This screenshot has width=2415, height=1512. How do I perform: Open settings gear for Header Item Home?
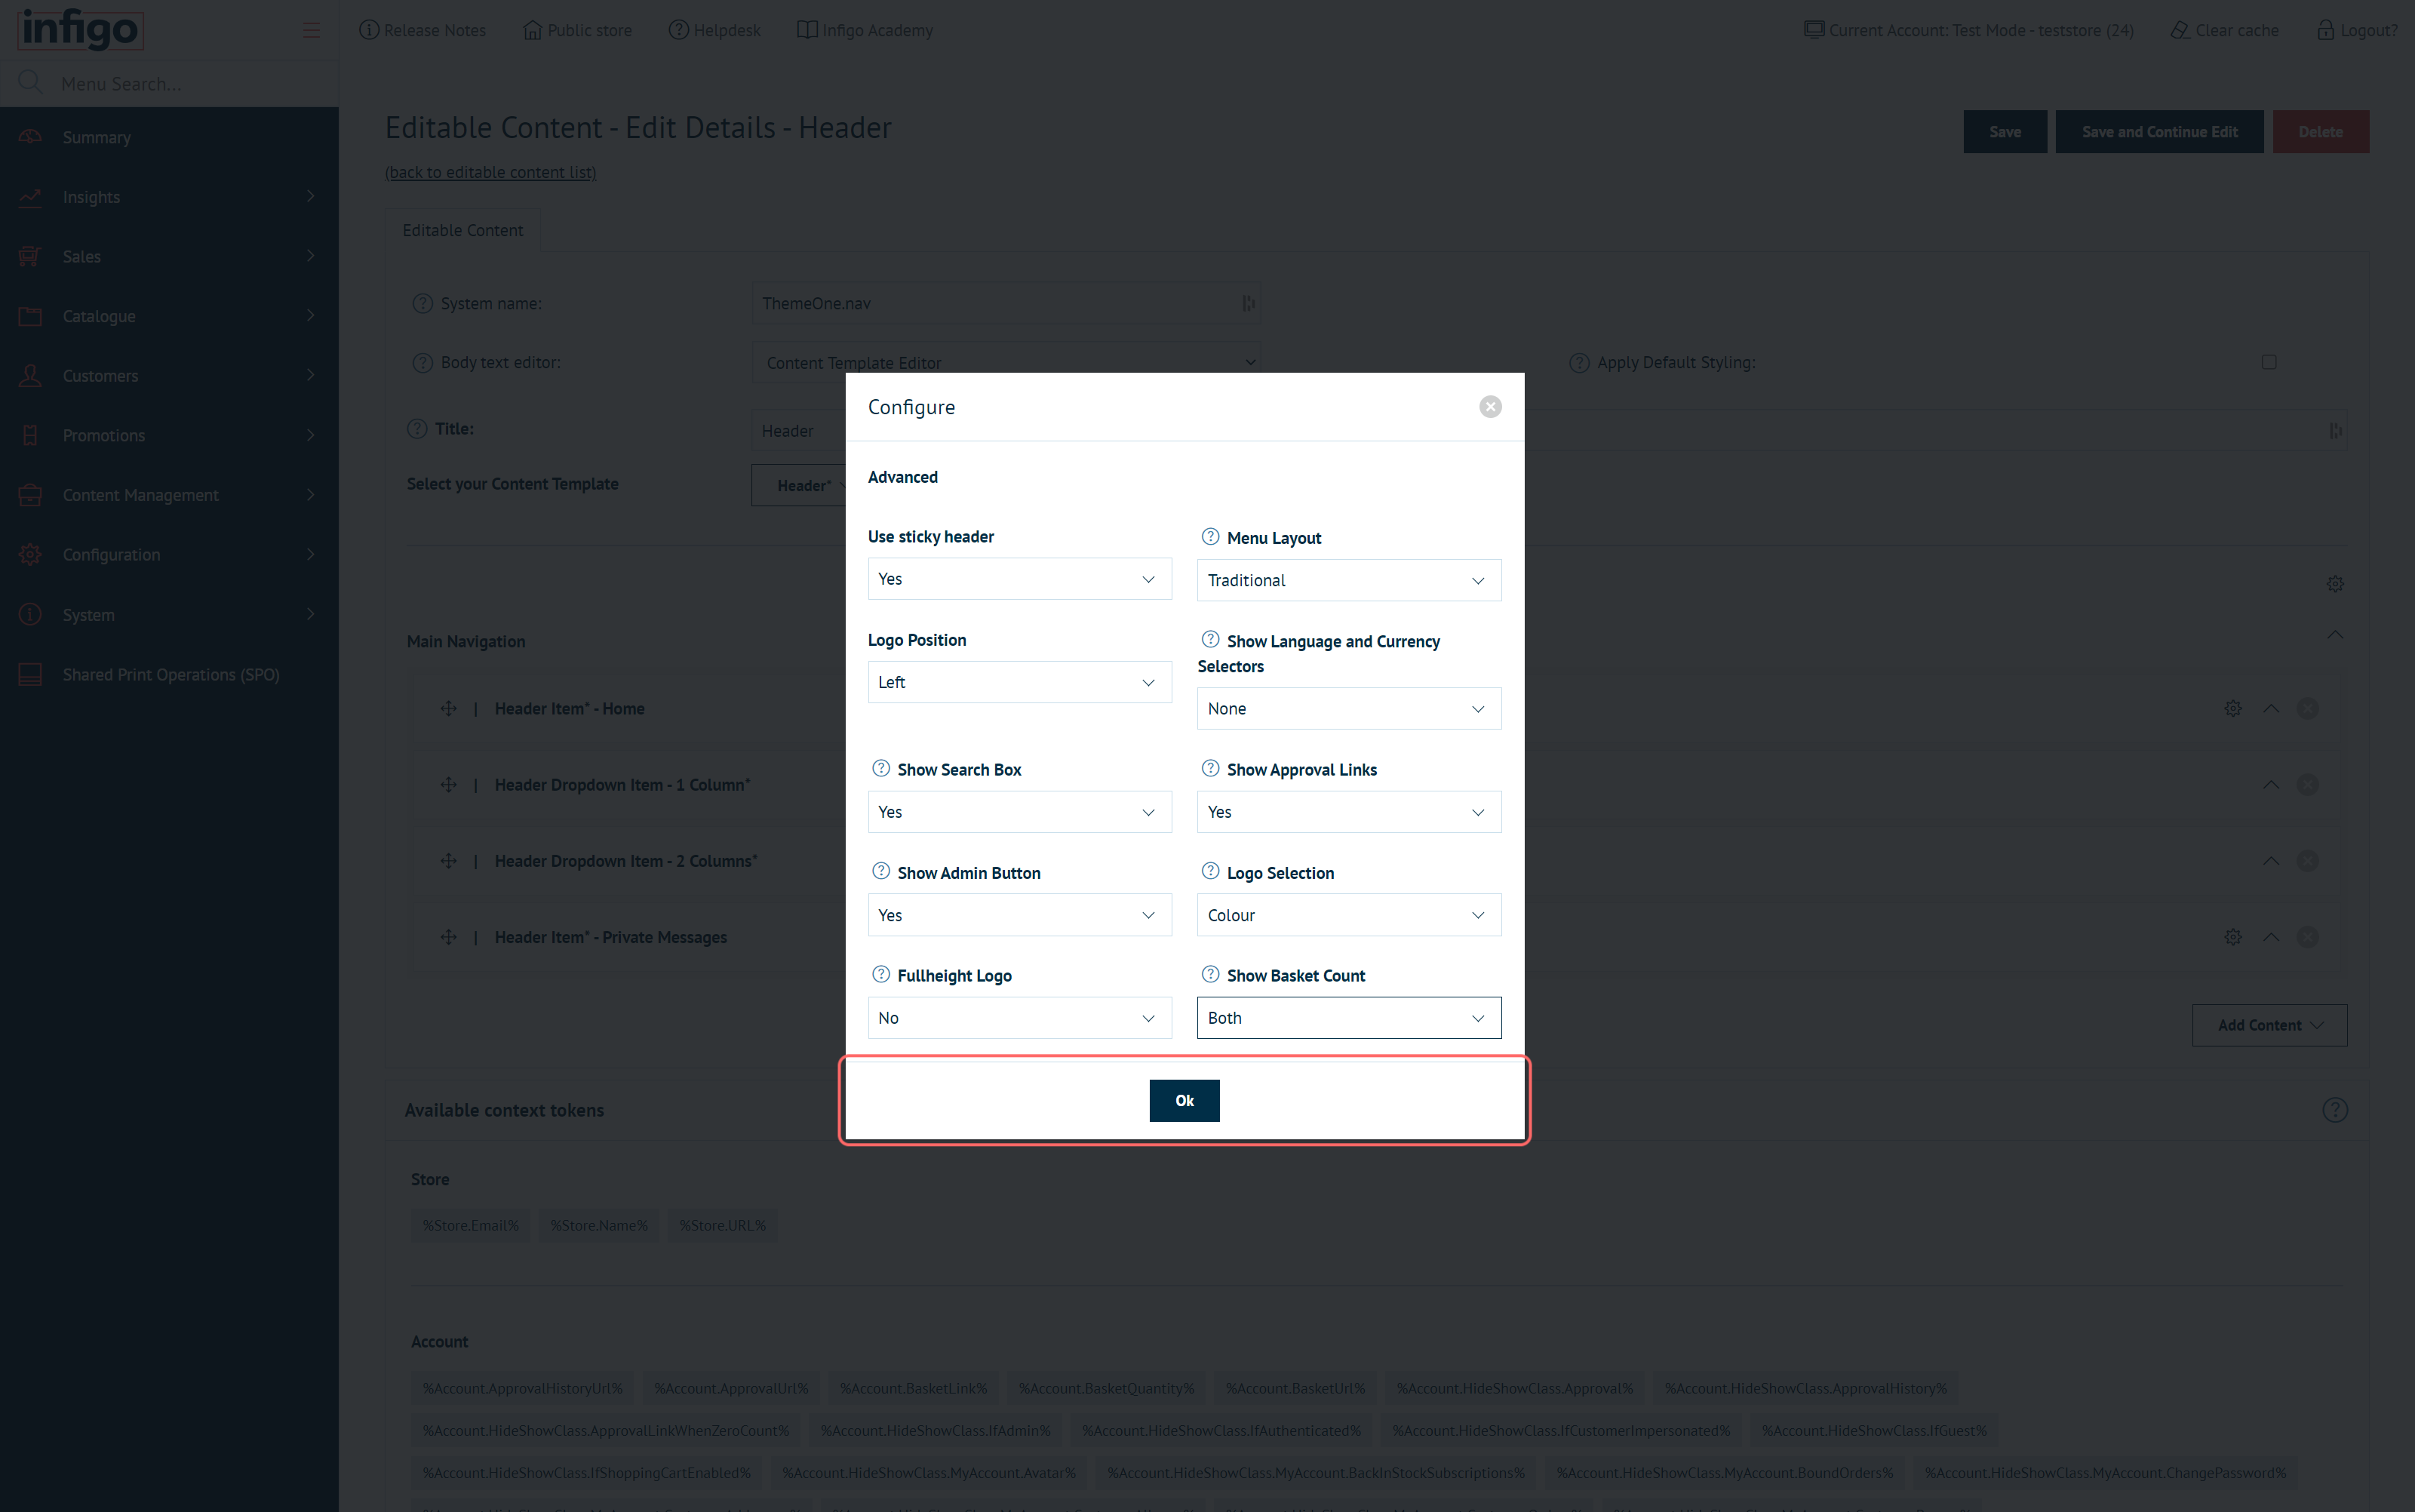tap(2232, 708)
